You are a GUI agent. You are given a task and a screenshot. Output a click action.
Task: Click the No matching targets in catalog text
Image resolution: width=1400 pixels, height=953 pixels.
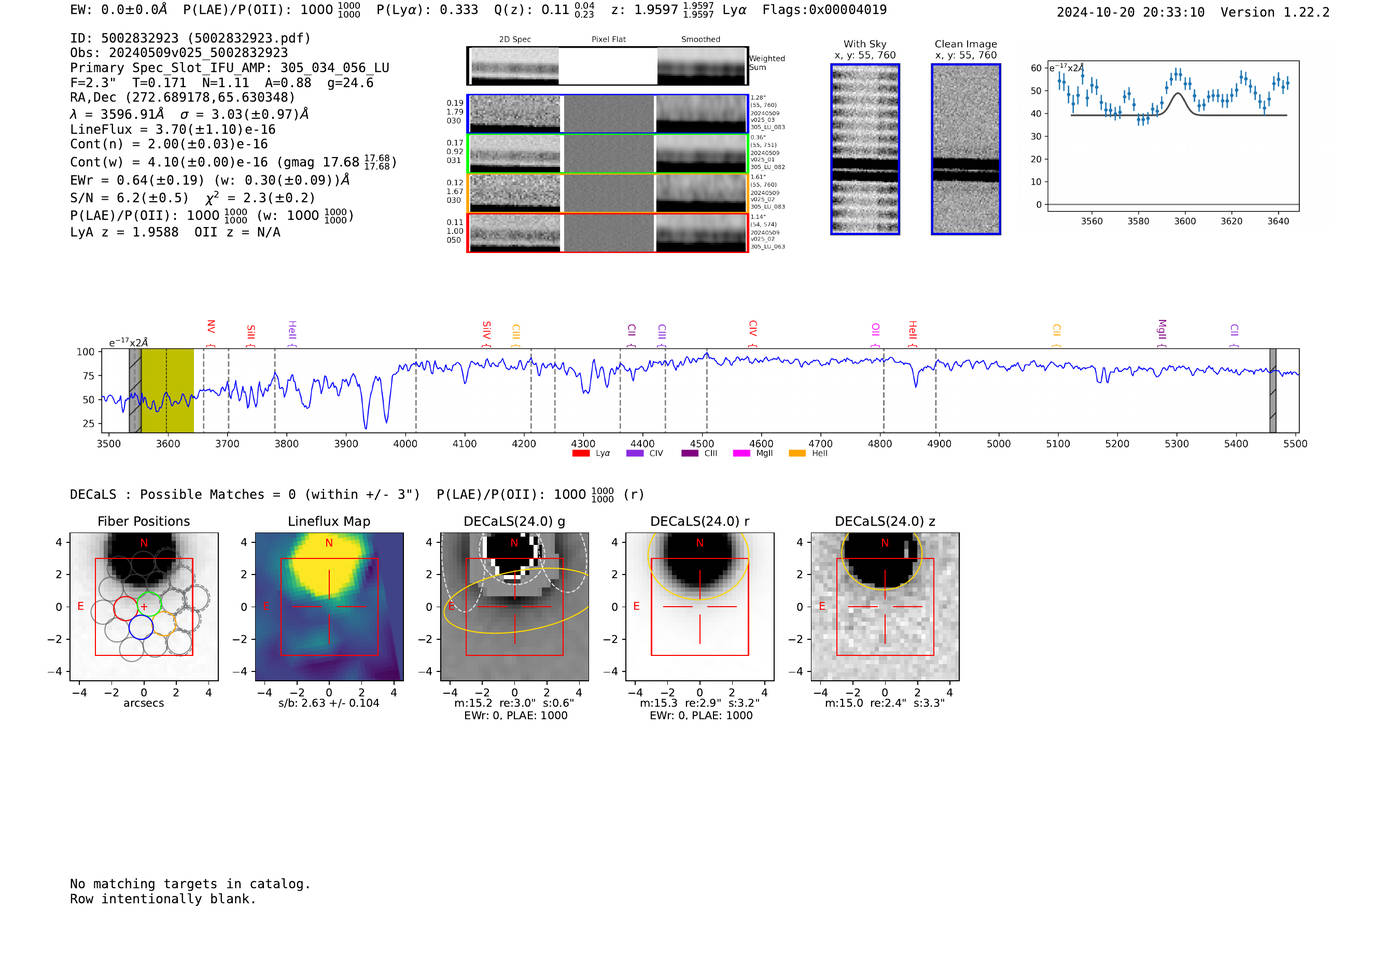(x=190, y=884)
